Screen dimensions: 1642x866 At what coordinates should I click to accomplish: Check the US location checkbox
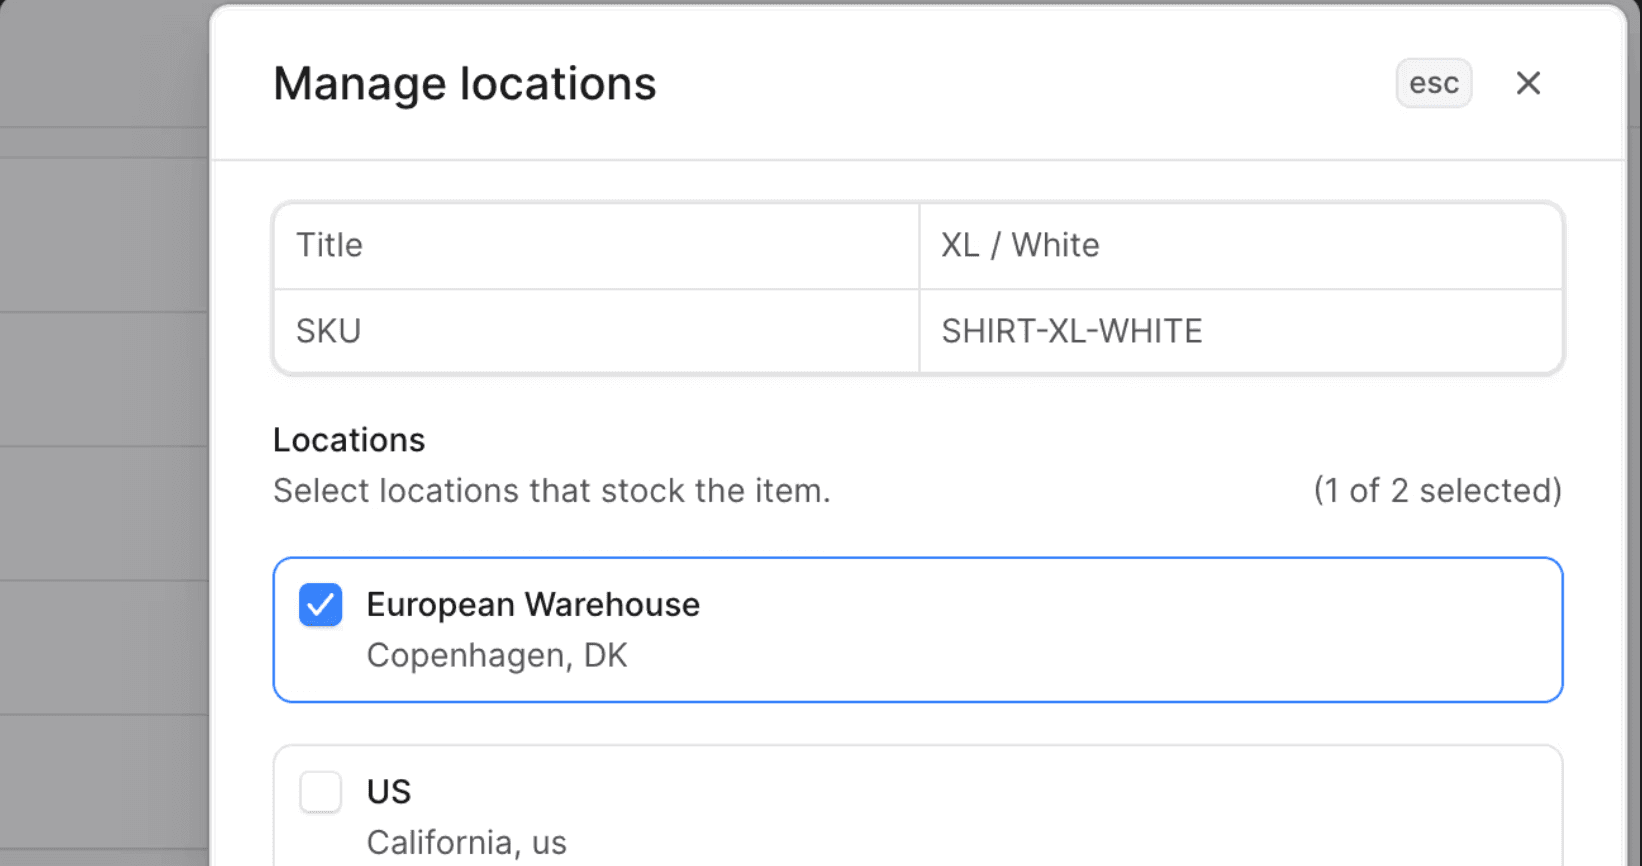pyautogui.click(x=321, y=792)
